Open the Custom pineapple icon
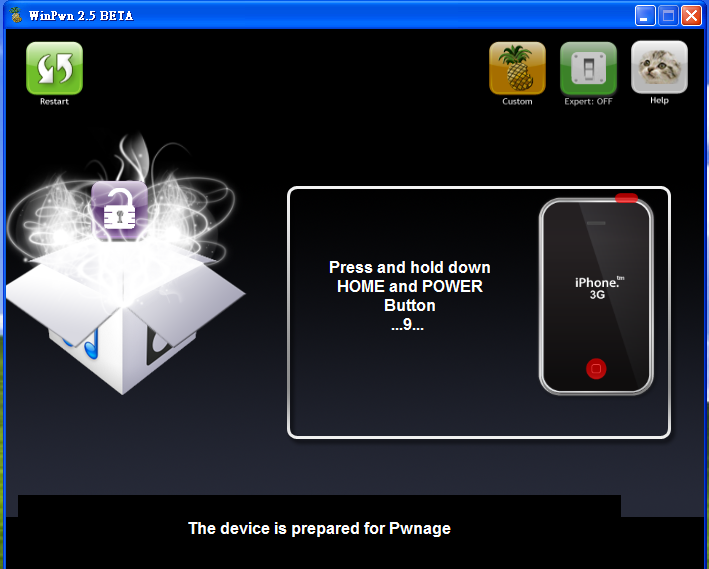This screenshot has height=569, width=709. [x=517, y=68]
